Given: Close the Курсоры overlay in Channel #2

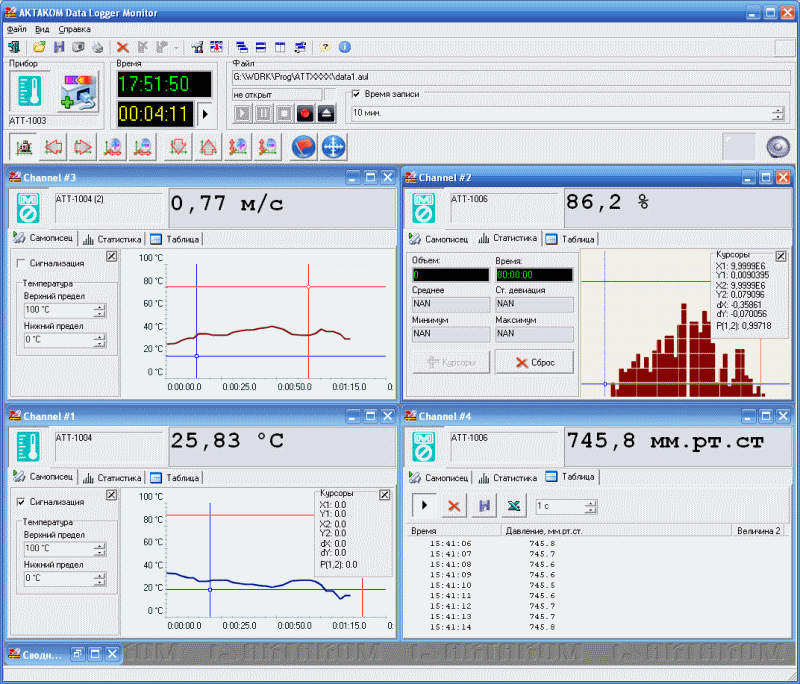Looking at the screenshot, I should 781,256.
